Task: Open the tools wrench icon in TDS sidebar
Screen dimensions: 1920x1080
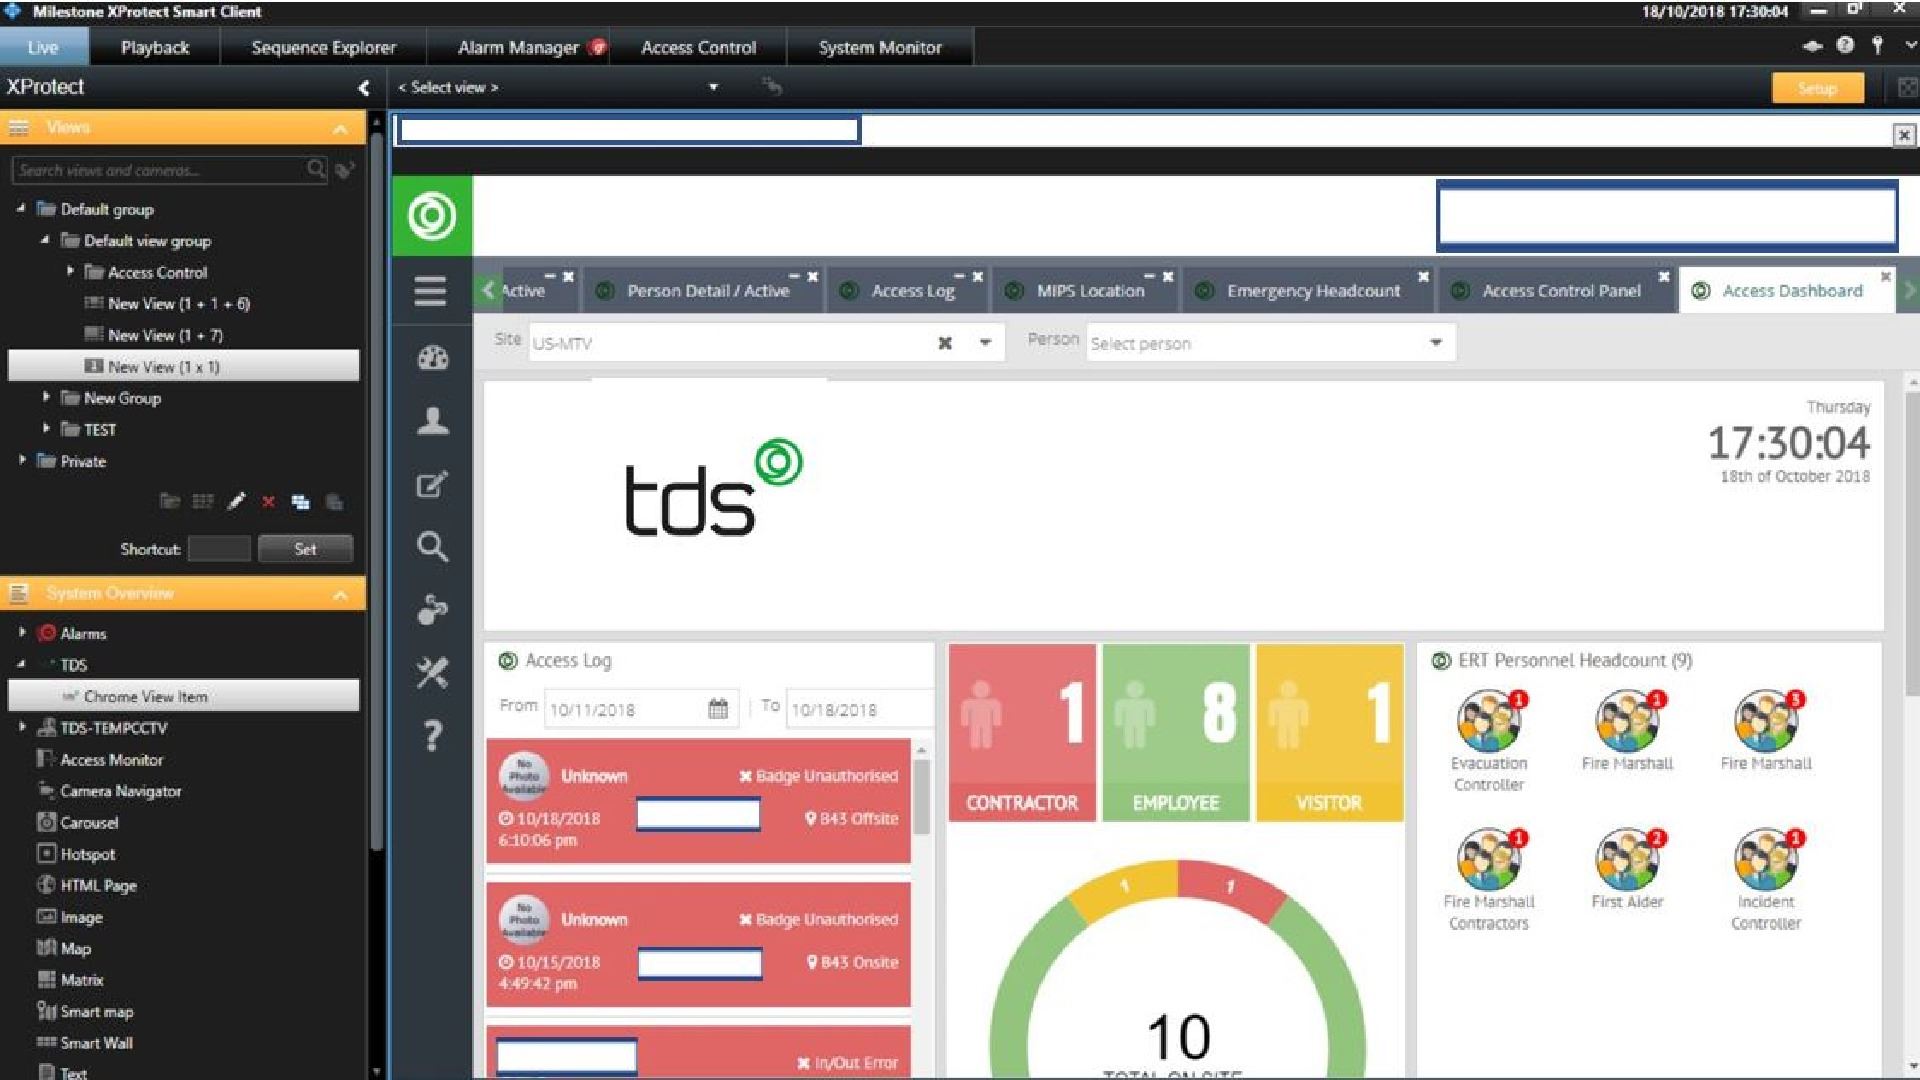Action: [432, 673]
